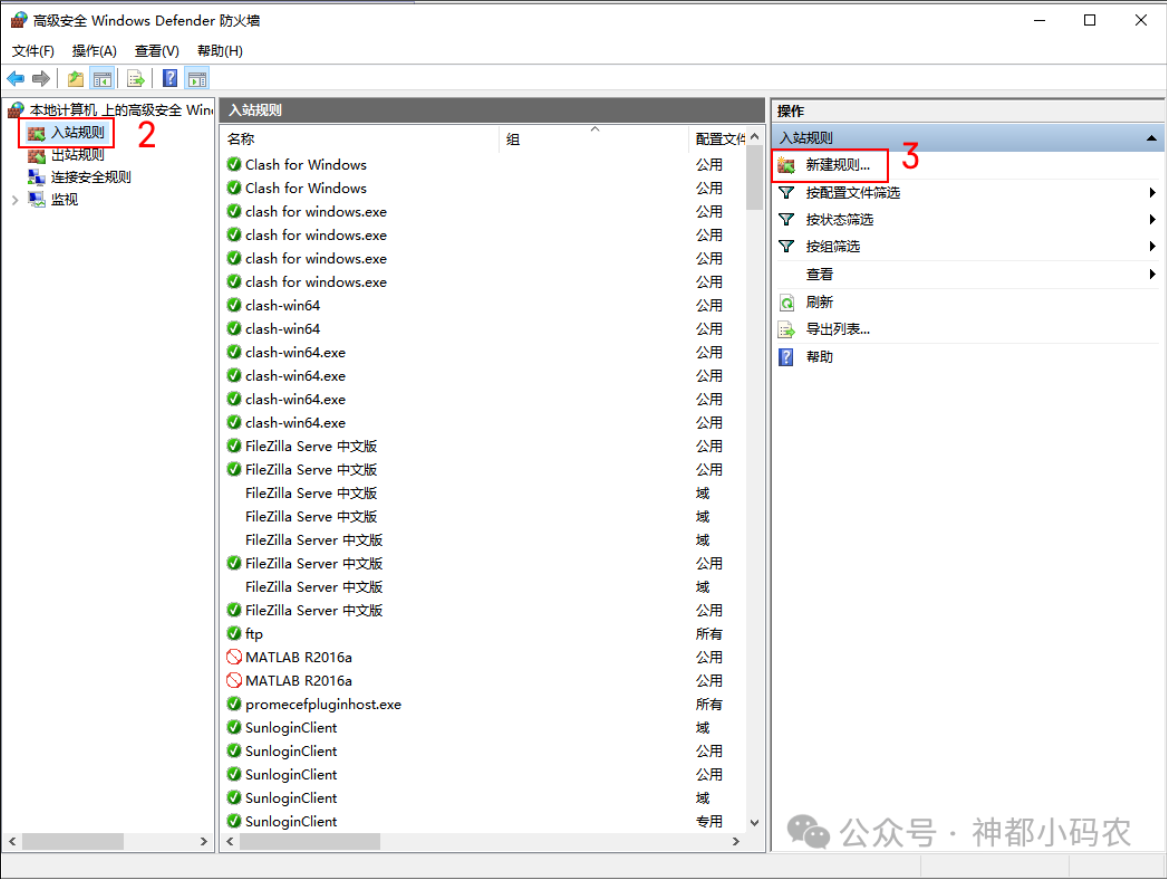Click 新建规则... in actions pane
This screenshot has height=879, width=1167.
837,165
